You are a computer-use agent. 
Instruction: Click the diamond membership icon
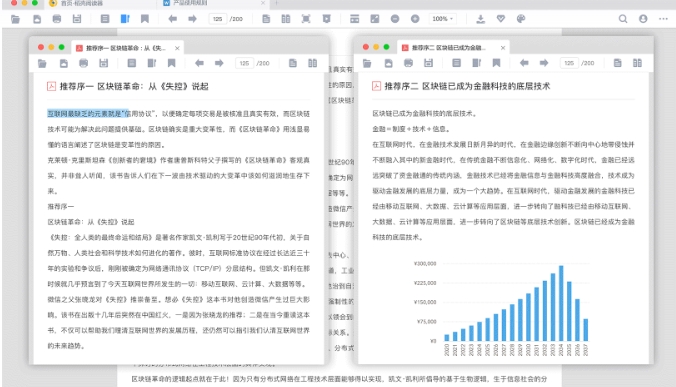[x=501, y=19]
